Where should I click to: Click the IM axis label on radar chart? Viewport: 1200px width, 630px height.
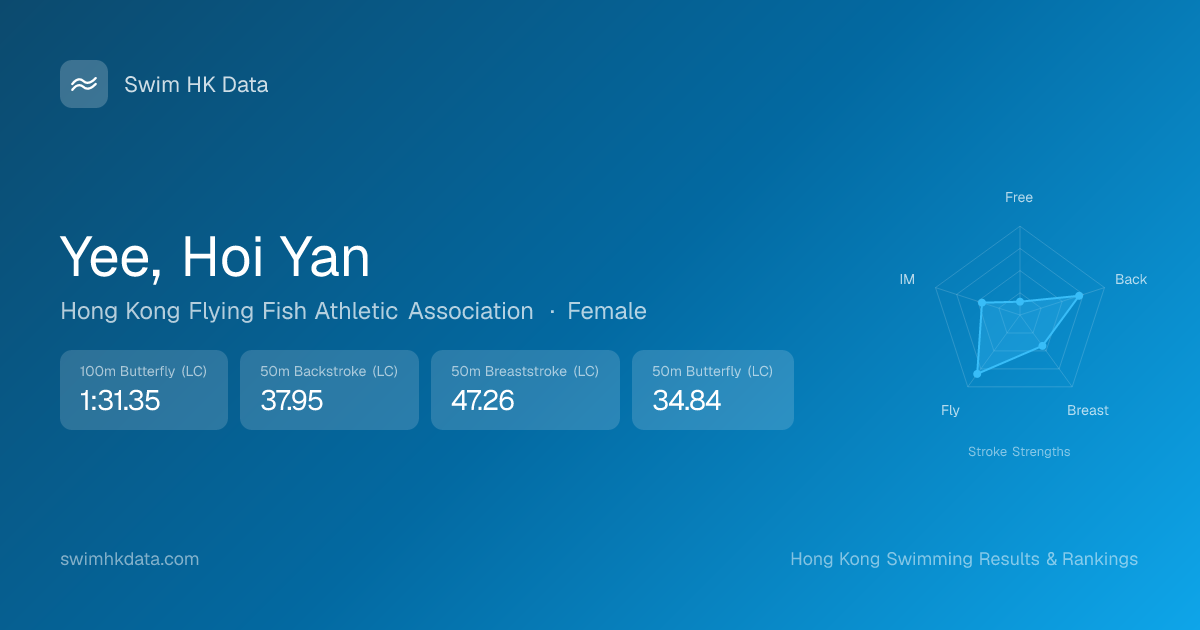(907, 280)
